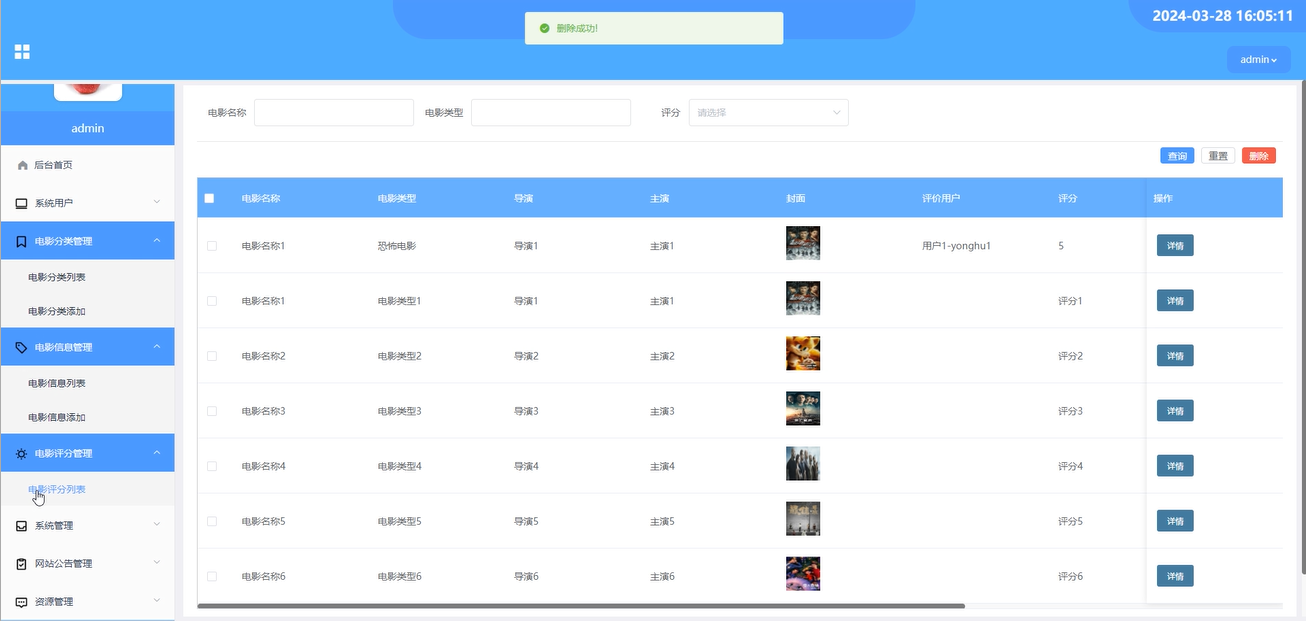Click the chat icon beside 资源管理
1306x621 pixels.
pos(22,602)
